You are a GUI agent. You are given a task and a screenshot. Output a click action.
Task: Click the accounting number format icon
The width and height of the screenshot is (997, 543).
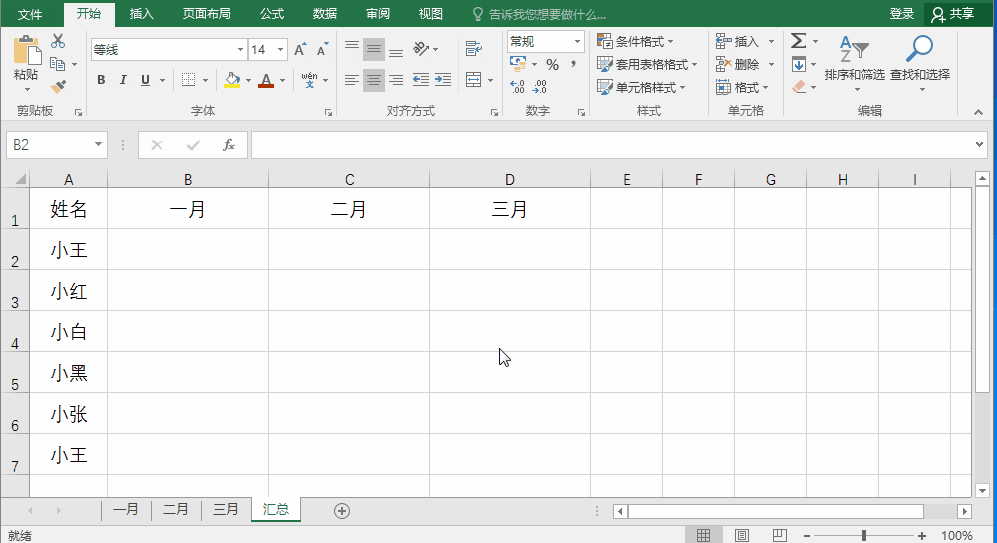pyautogui.click(x=518, y=64)
